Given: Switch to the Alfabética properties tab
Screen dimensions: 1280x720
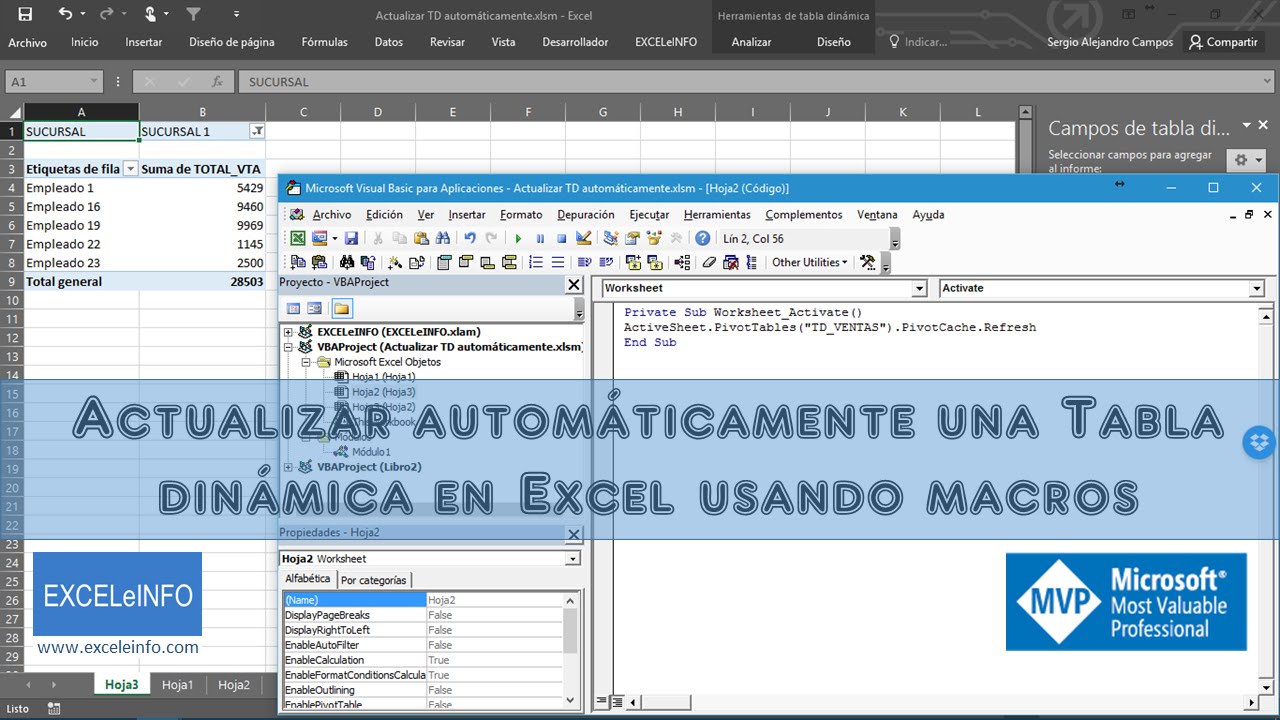Looking at the screenshot, I should pos(308,579).
